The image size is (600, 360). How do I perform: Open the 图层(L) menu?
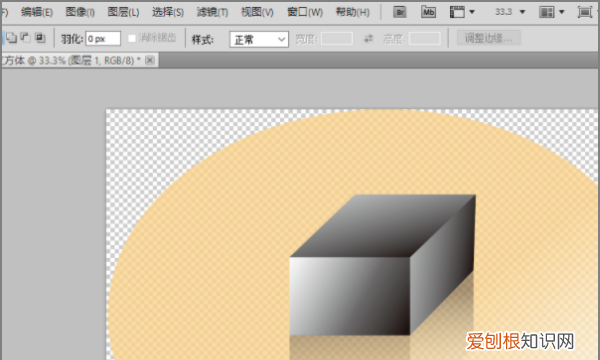123,12
